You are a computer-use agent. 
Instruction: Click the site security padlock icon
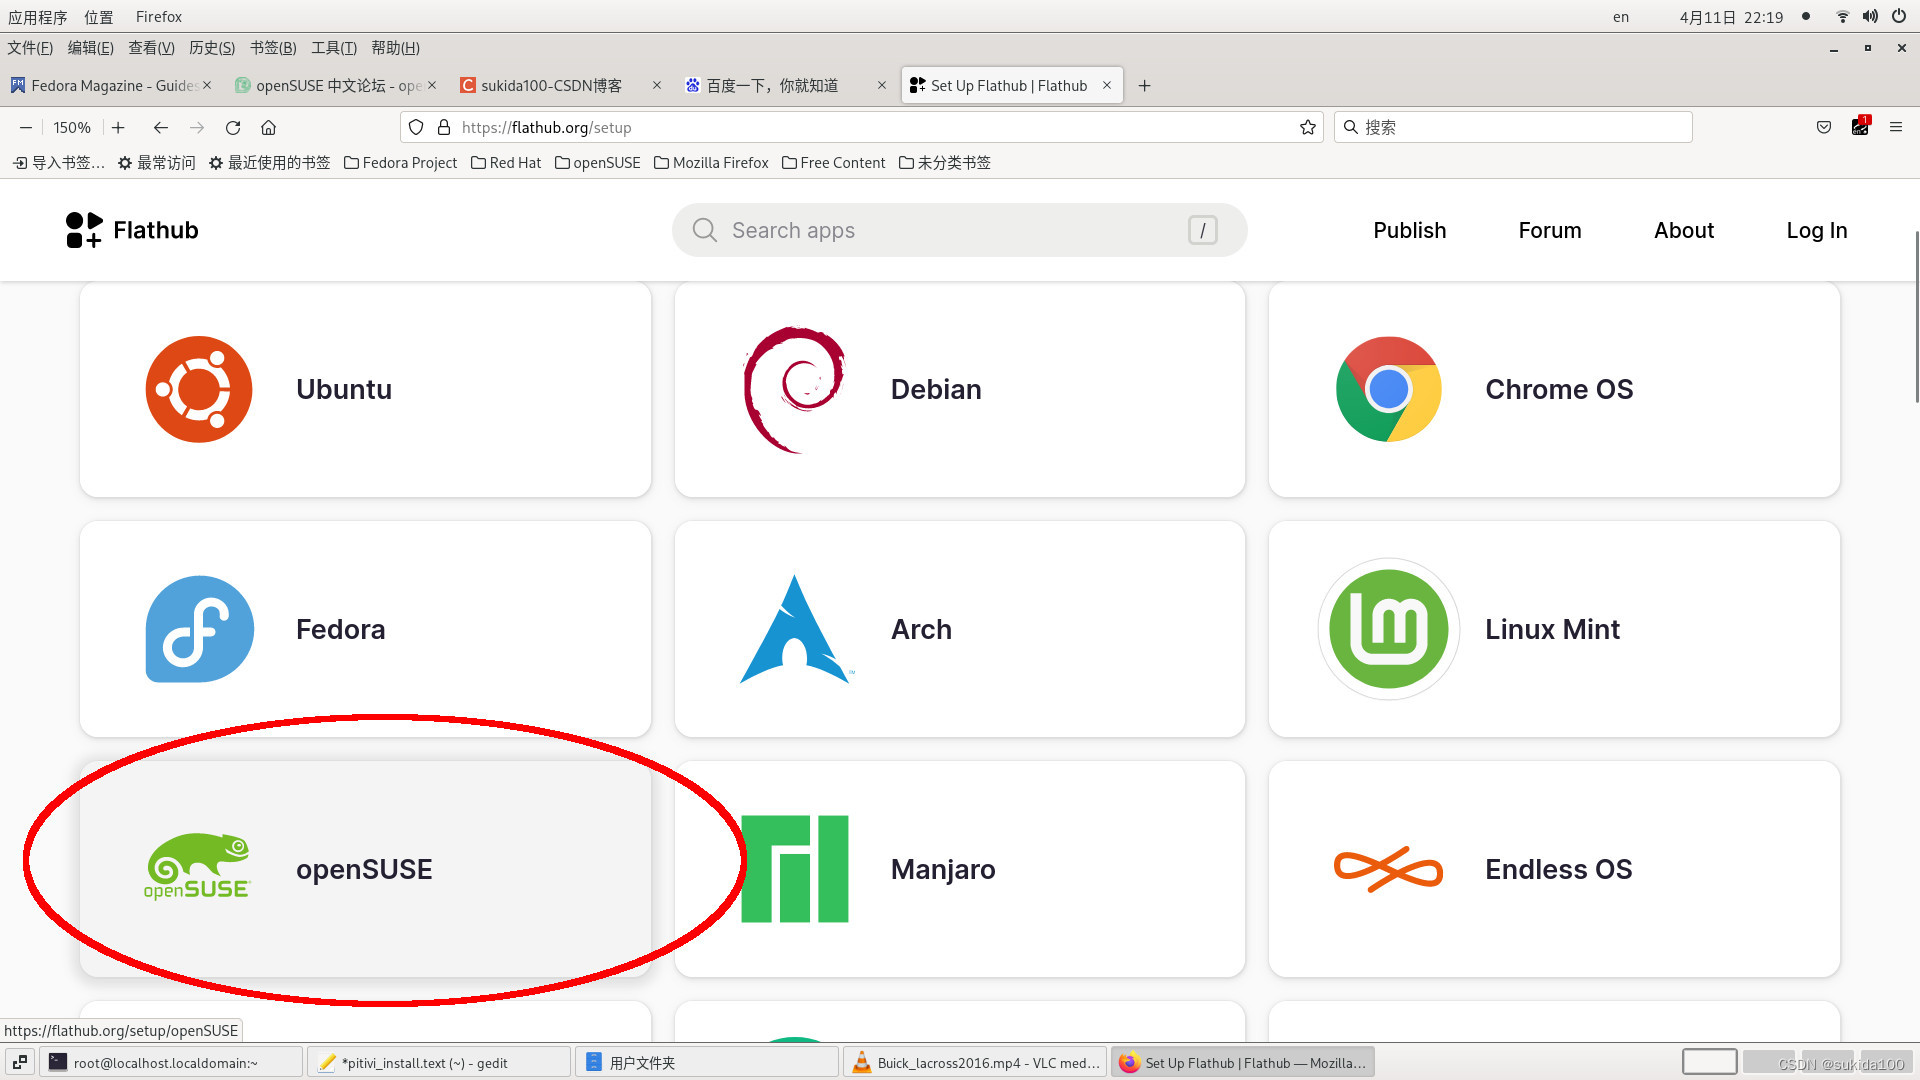[444, 127]
